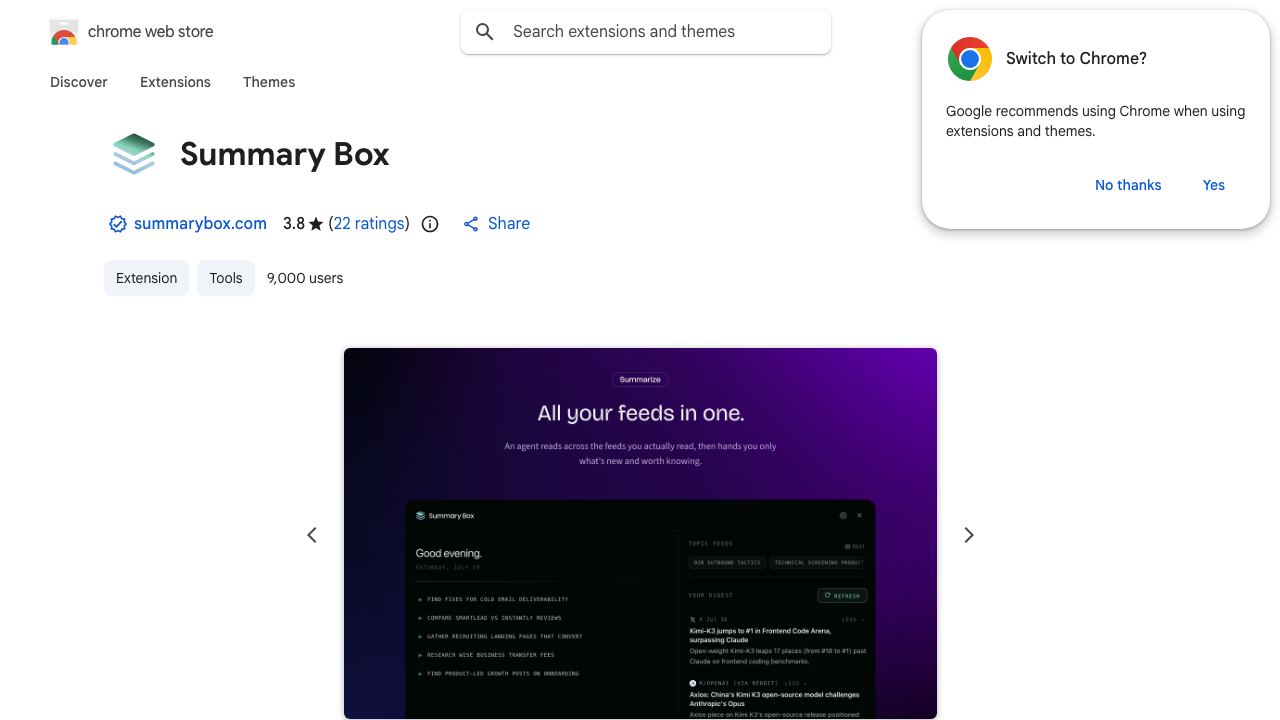Visit the summarybox.com link
The width and height of the screenshot is (1280, 720).
coord(200,224)
